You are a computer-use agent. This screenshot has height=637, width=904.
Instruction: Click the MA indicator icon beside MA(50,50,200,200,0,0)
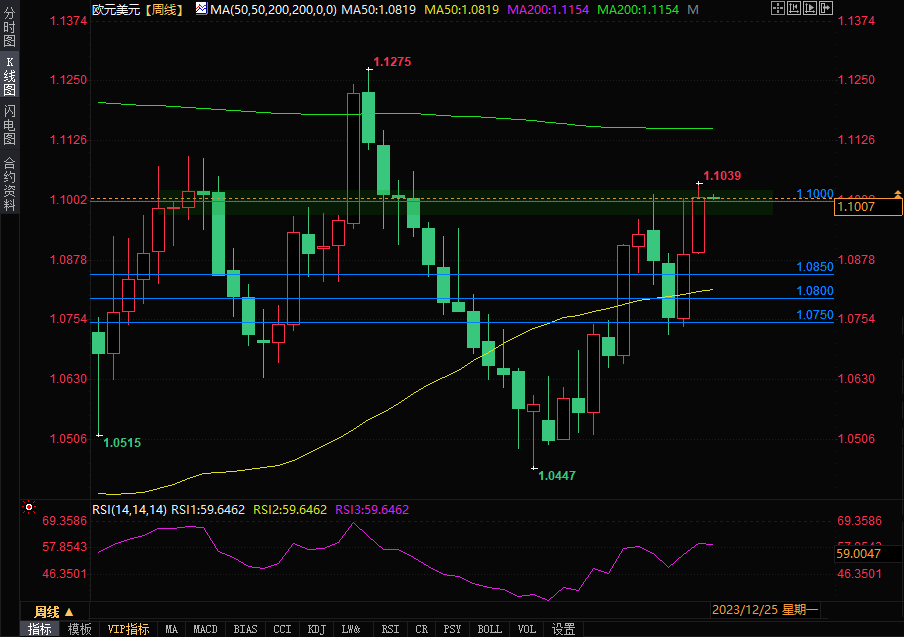point(202,9)
